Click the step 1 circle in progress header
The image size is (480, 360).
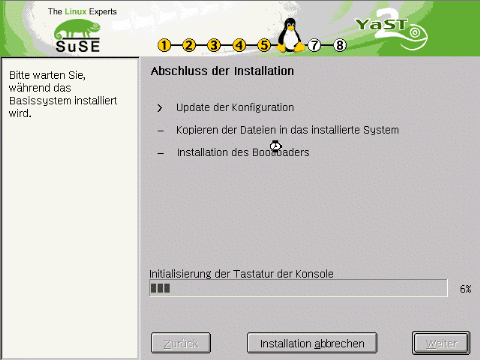(x=164, y=45)
